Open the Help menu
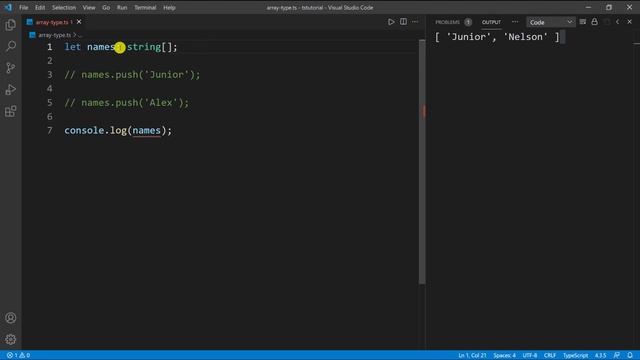The height and width of the screenshot is (360, 640). tap(169, 7)
